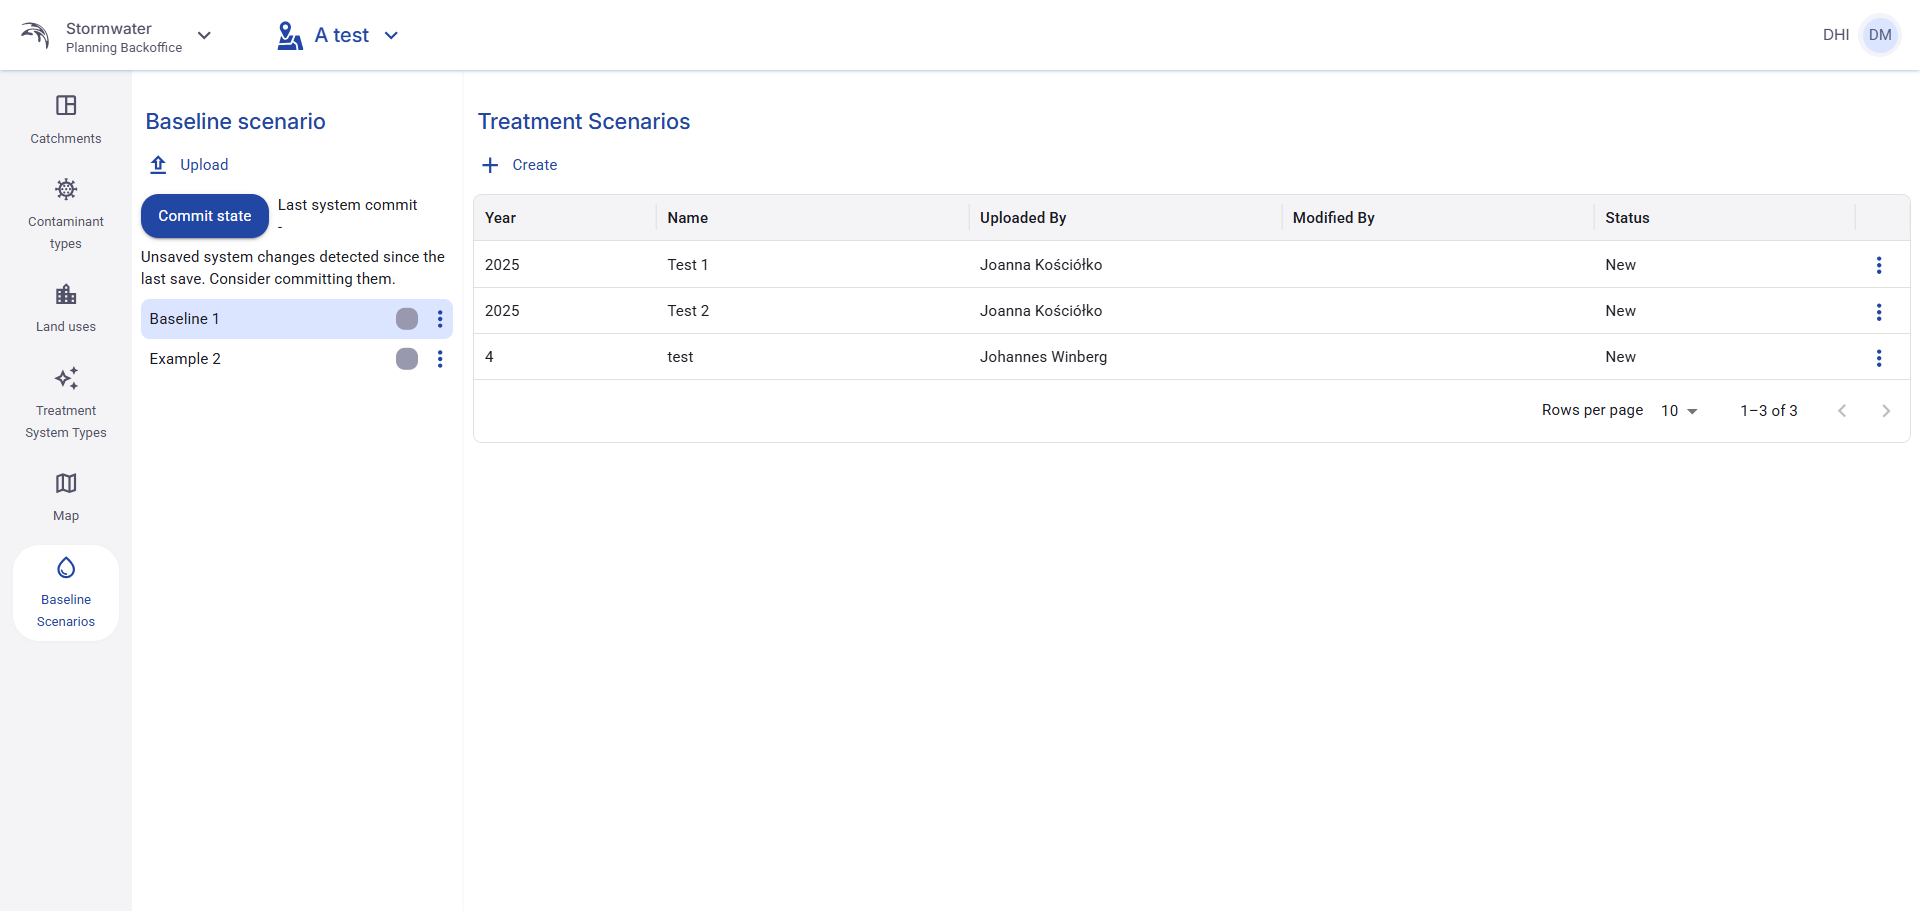
Task: Click the 1–3 of 3 pagination text
Action: [x=1768, y=411]
